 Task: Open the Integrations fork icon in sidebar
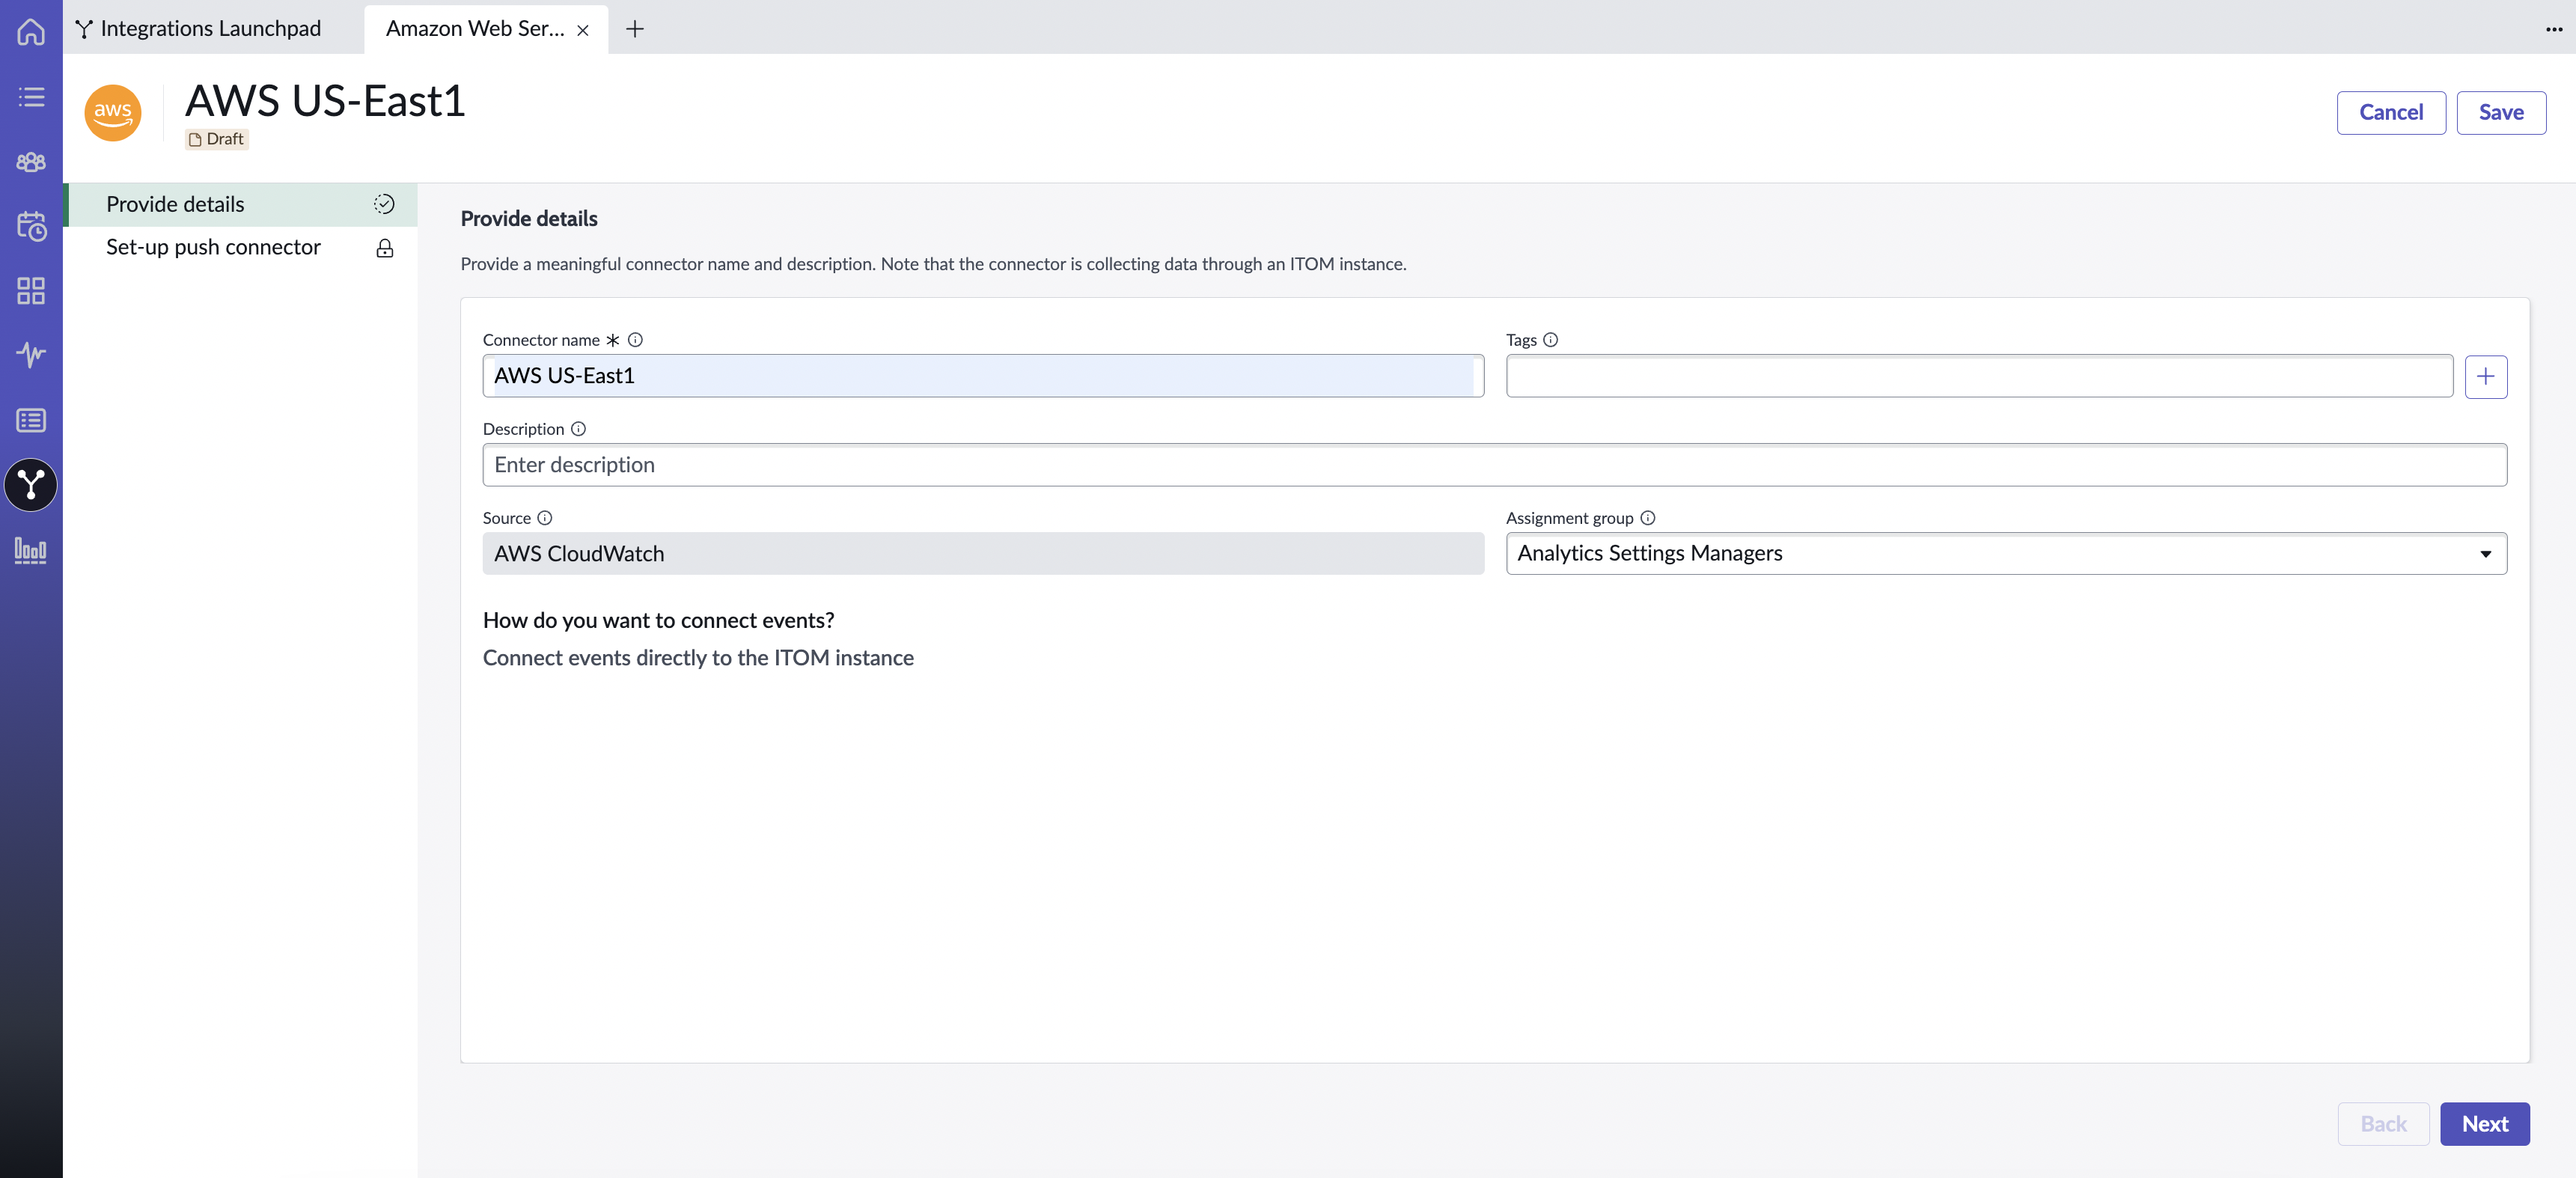pos(31,485)
